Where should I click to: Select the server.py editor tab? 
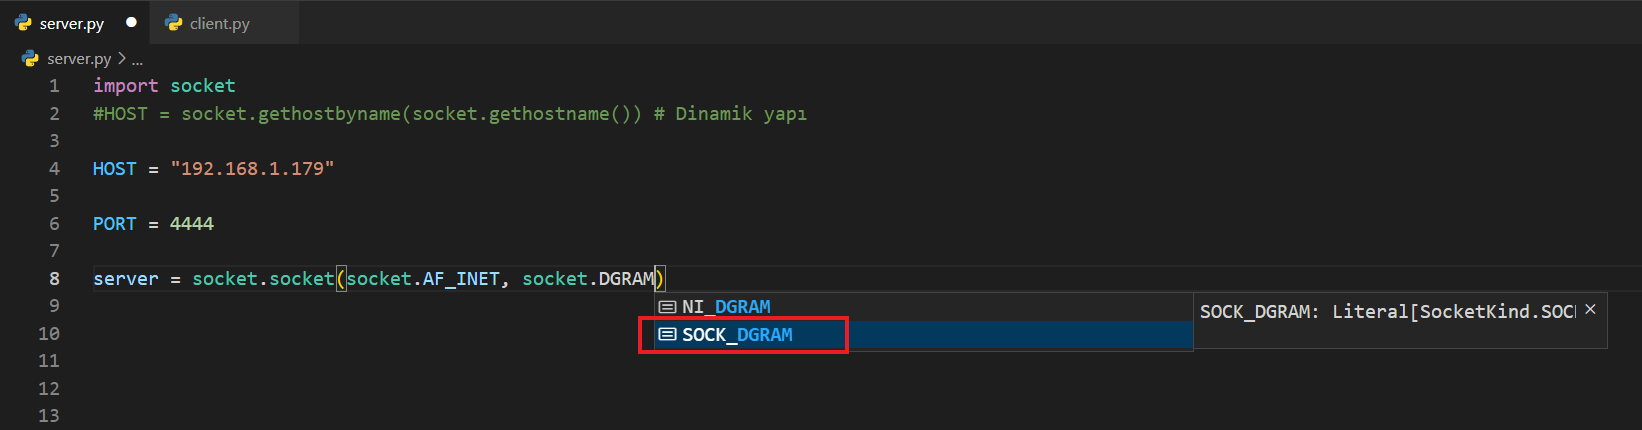(71, 23)
